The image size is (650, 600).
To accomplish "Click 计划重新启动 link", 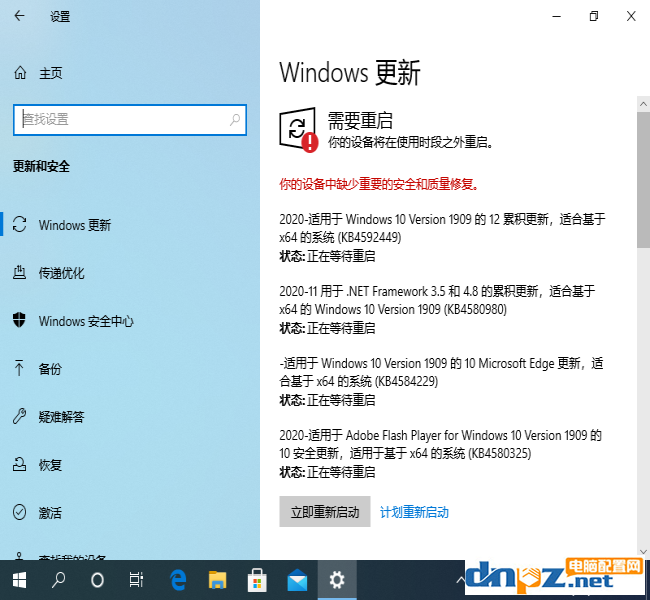I will coord(414,512).
